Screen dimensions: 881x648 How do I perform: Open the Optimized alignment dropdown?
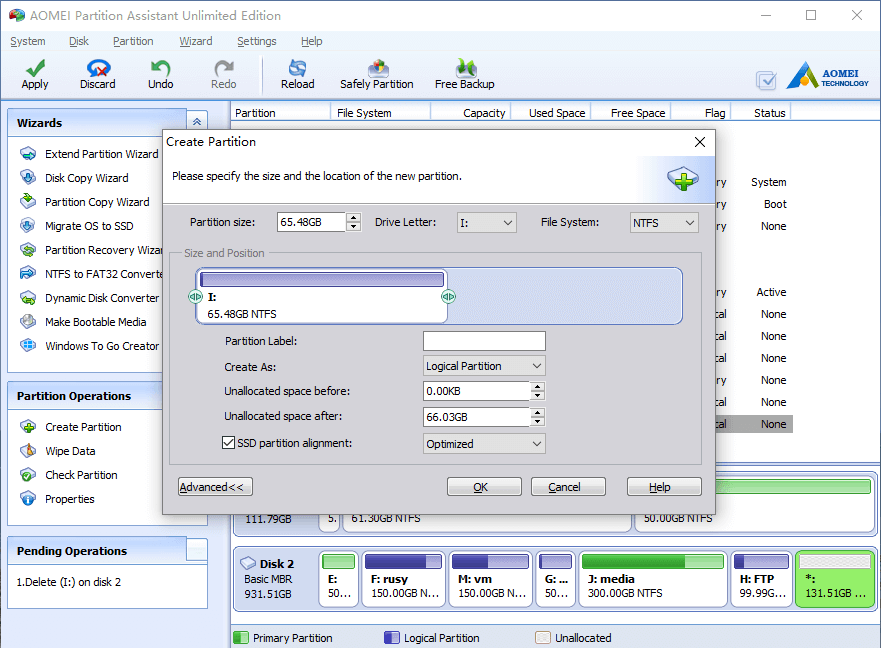(484, 444)
